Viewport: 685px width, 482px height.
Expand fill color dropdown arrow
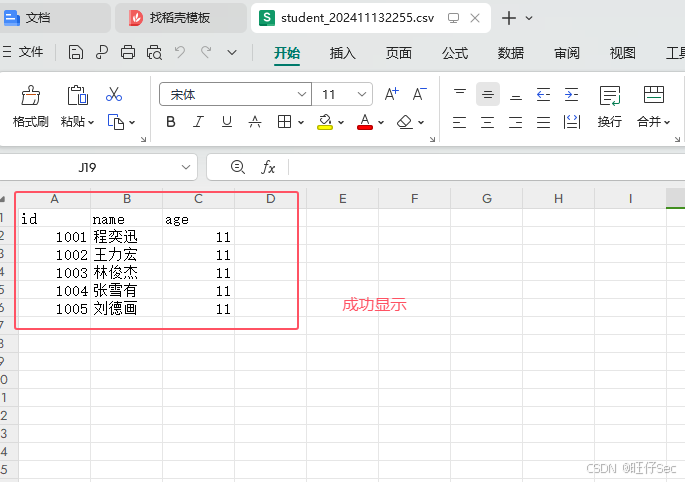(341, 122)
